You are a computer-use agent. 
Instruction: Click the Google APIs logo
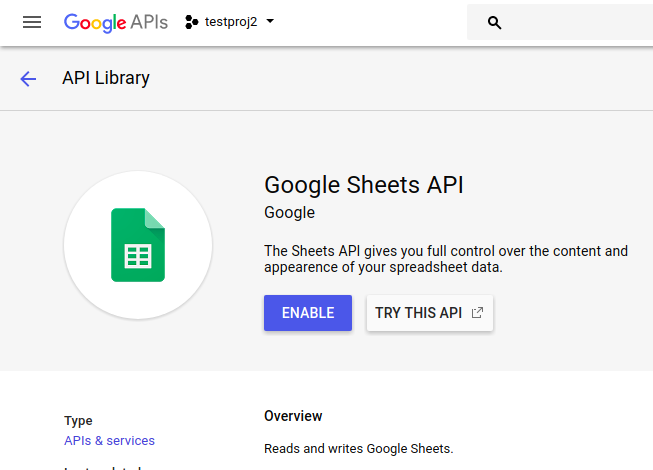[x=116, y=22]
